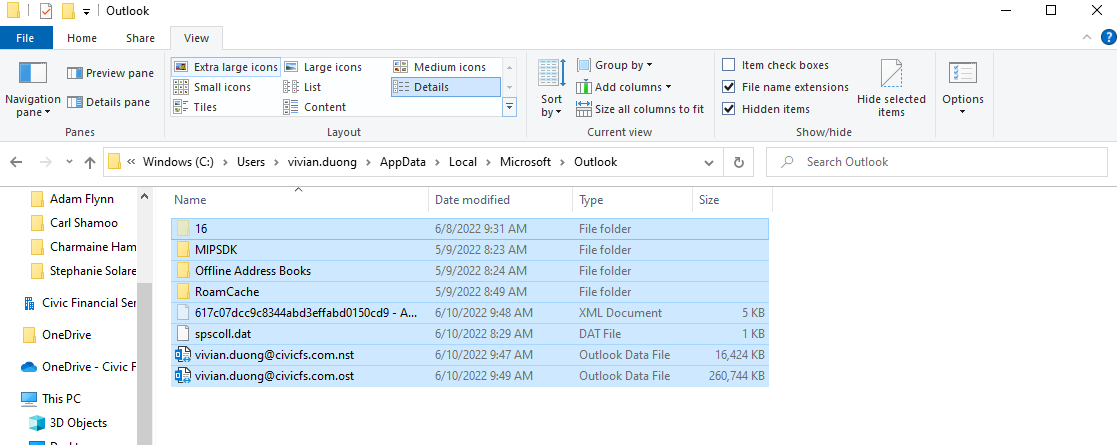Switch layout to Tiles

pos(196,107)
